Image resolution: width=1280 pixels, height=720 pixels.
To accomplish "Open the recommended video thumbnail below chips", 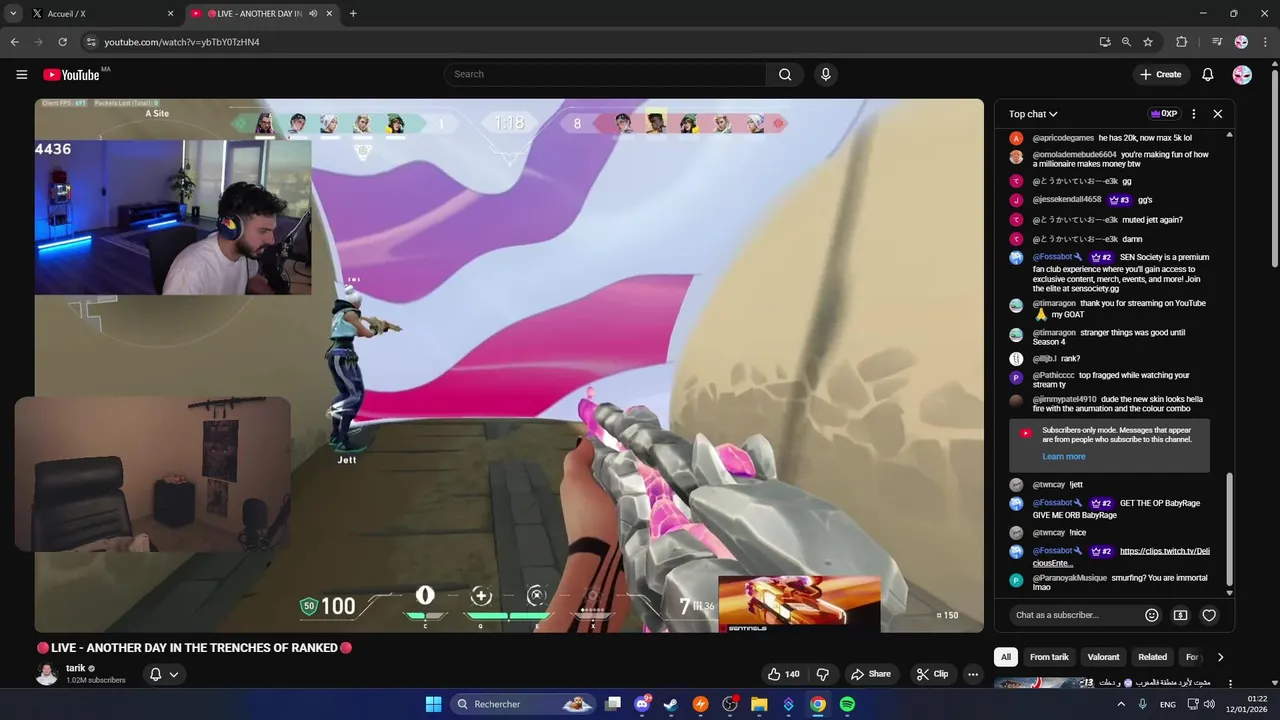I will [1043, 684].
